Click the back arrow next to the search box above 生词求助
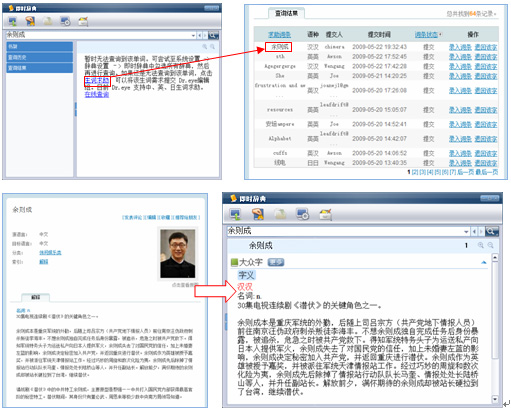The width and height of the screenshot is (511, 411). point(200,35)
